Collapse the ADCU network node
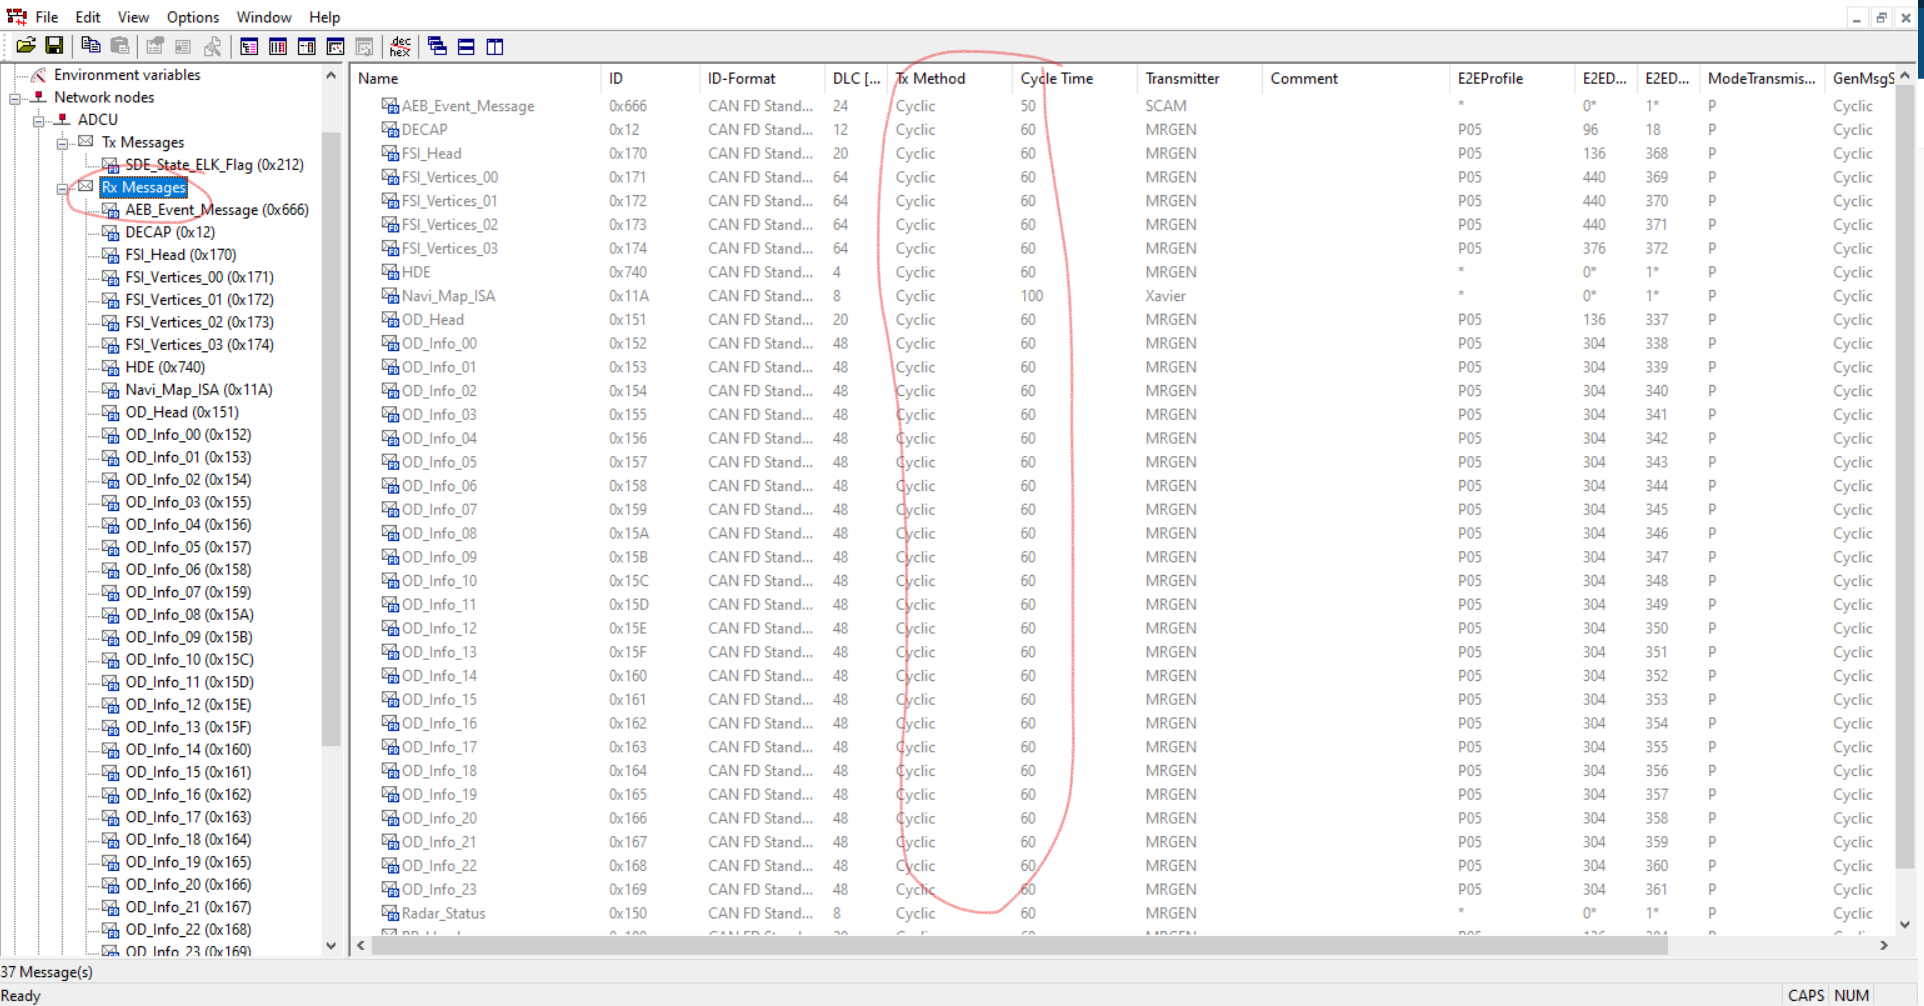This screenshot has width=1924, height=1006. tap(40, 119)
